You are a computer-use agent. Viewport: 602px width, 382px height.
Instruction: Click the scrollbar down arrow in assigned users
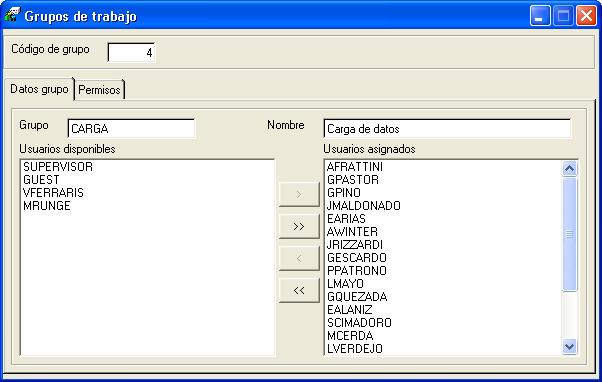pos(569,347)
